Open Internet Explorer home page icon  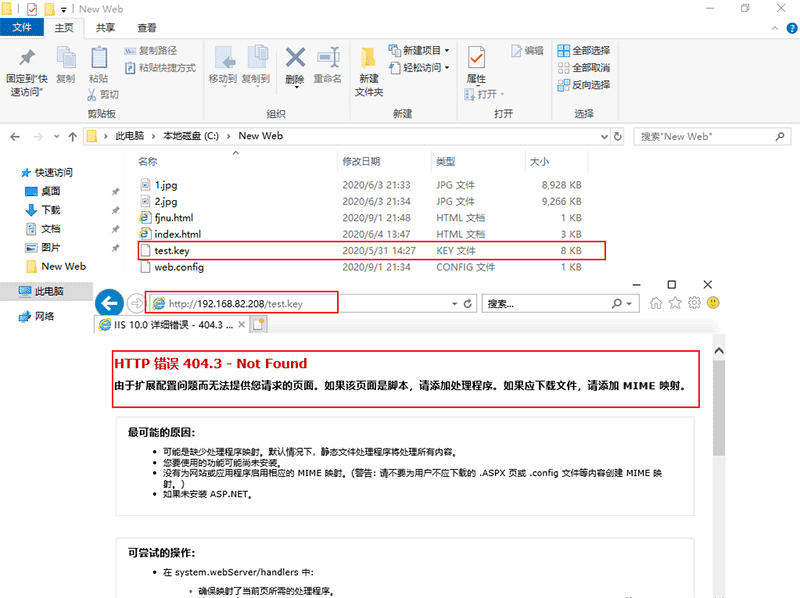[654, 302]
